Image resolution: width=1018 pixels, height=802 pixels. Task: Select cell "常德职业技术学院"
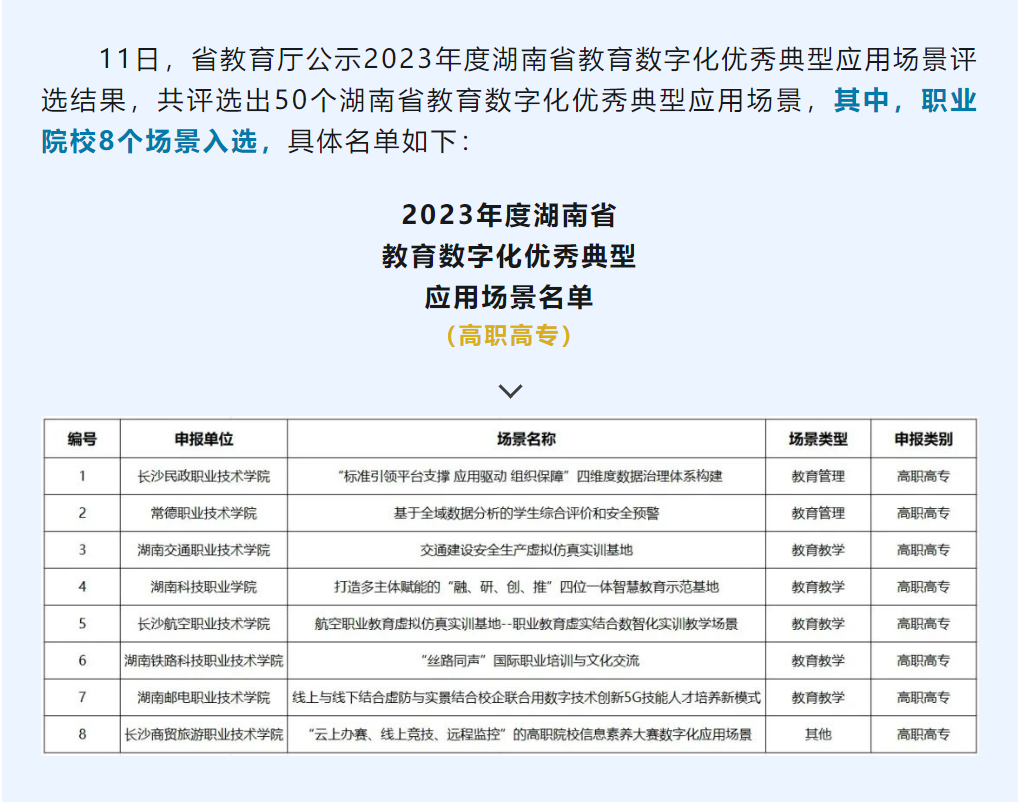(x=204, y=513)
